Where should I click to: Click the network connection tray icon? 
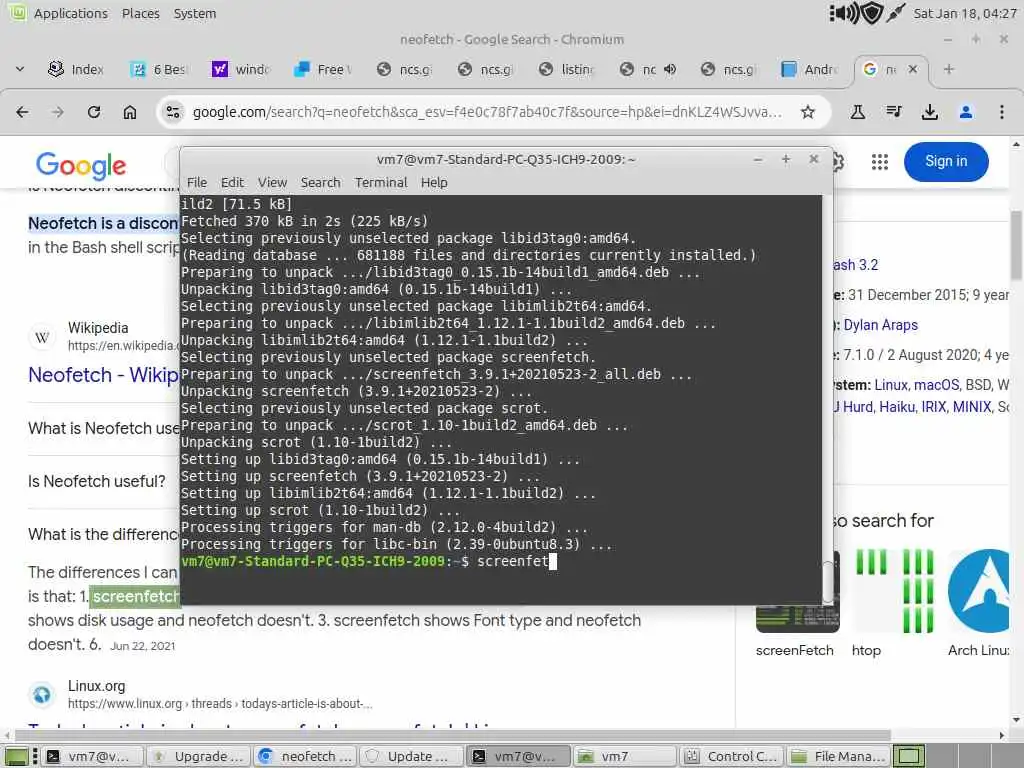tap(895, 13)
